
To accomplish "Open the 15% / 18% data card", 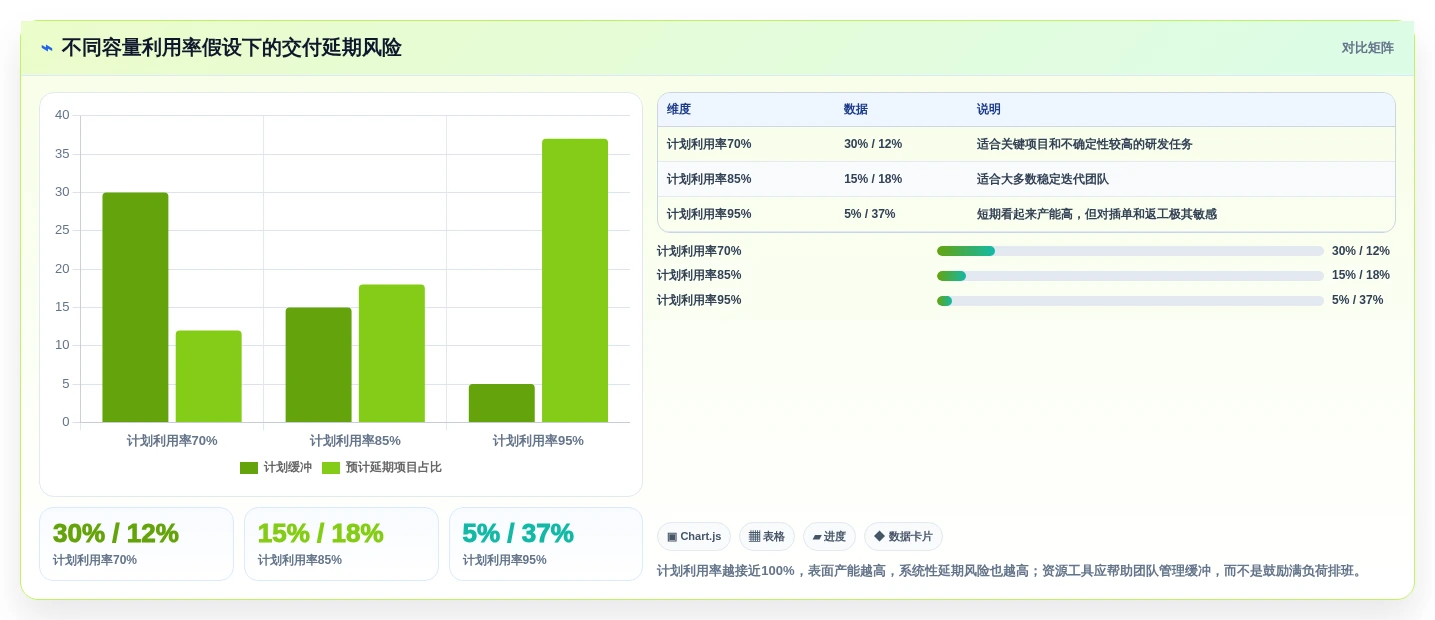I will [341, 544].
